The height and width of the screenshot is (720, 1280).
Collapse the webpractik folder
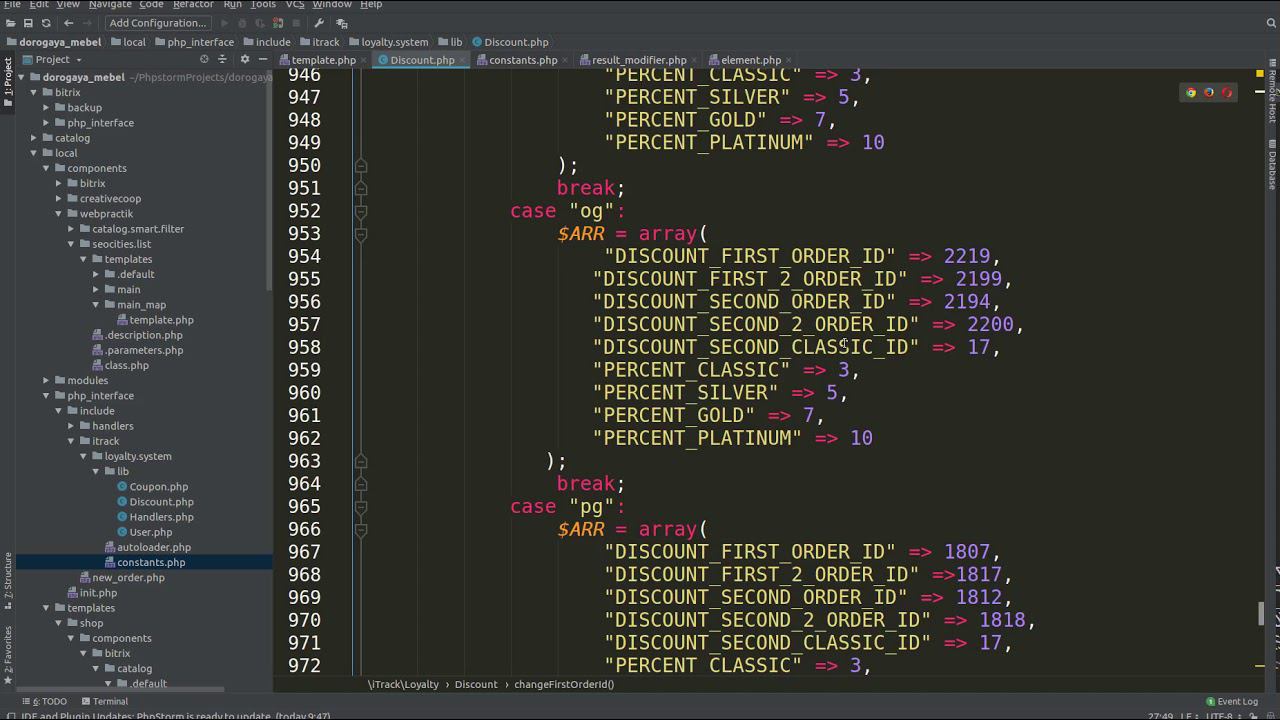[58, 213]
